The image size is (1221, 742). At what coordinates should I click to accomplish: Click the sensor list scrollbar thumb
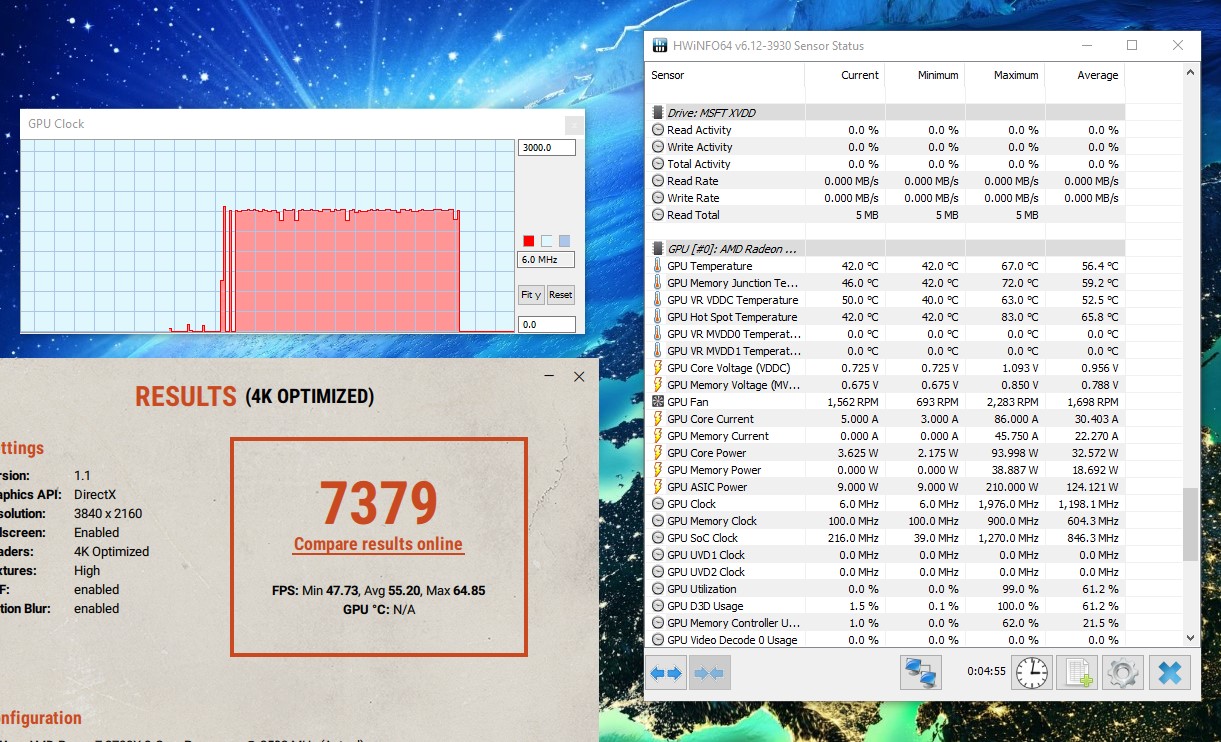[1190, 525]
